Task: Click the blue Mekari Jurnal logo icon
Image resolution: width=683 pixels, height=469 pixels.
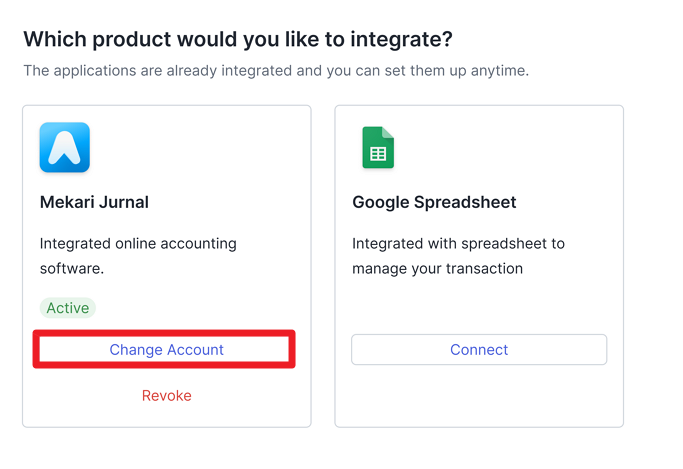Action: (64, 147)
